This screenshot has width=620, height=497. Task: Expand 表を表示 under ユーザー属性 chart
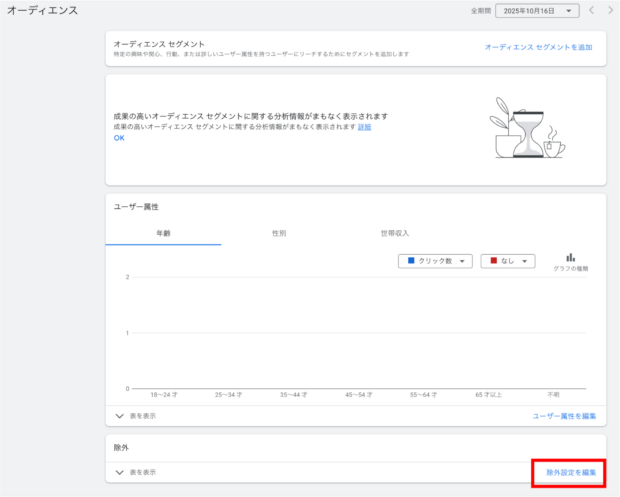click(x=136, y=416)
